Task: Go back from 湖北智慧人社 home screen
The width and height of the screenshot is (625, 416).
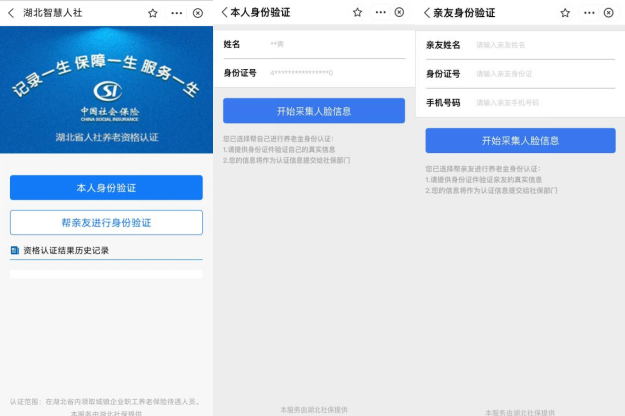Action: click(x=12, y=13)
